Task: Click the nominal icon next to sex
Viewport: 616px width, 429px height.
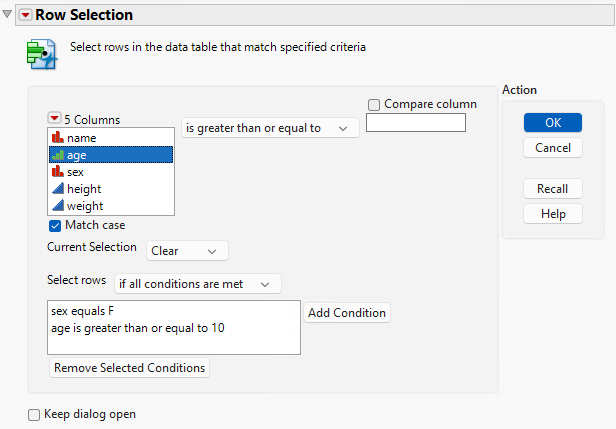Action: pyautogui.click(x=58, y=171)
